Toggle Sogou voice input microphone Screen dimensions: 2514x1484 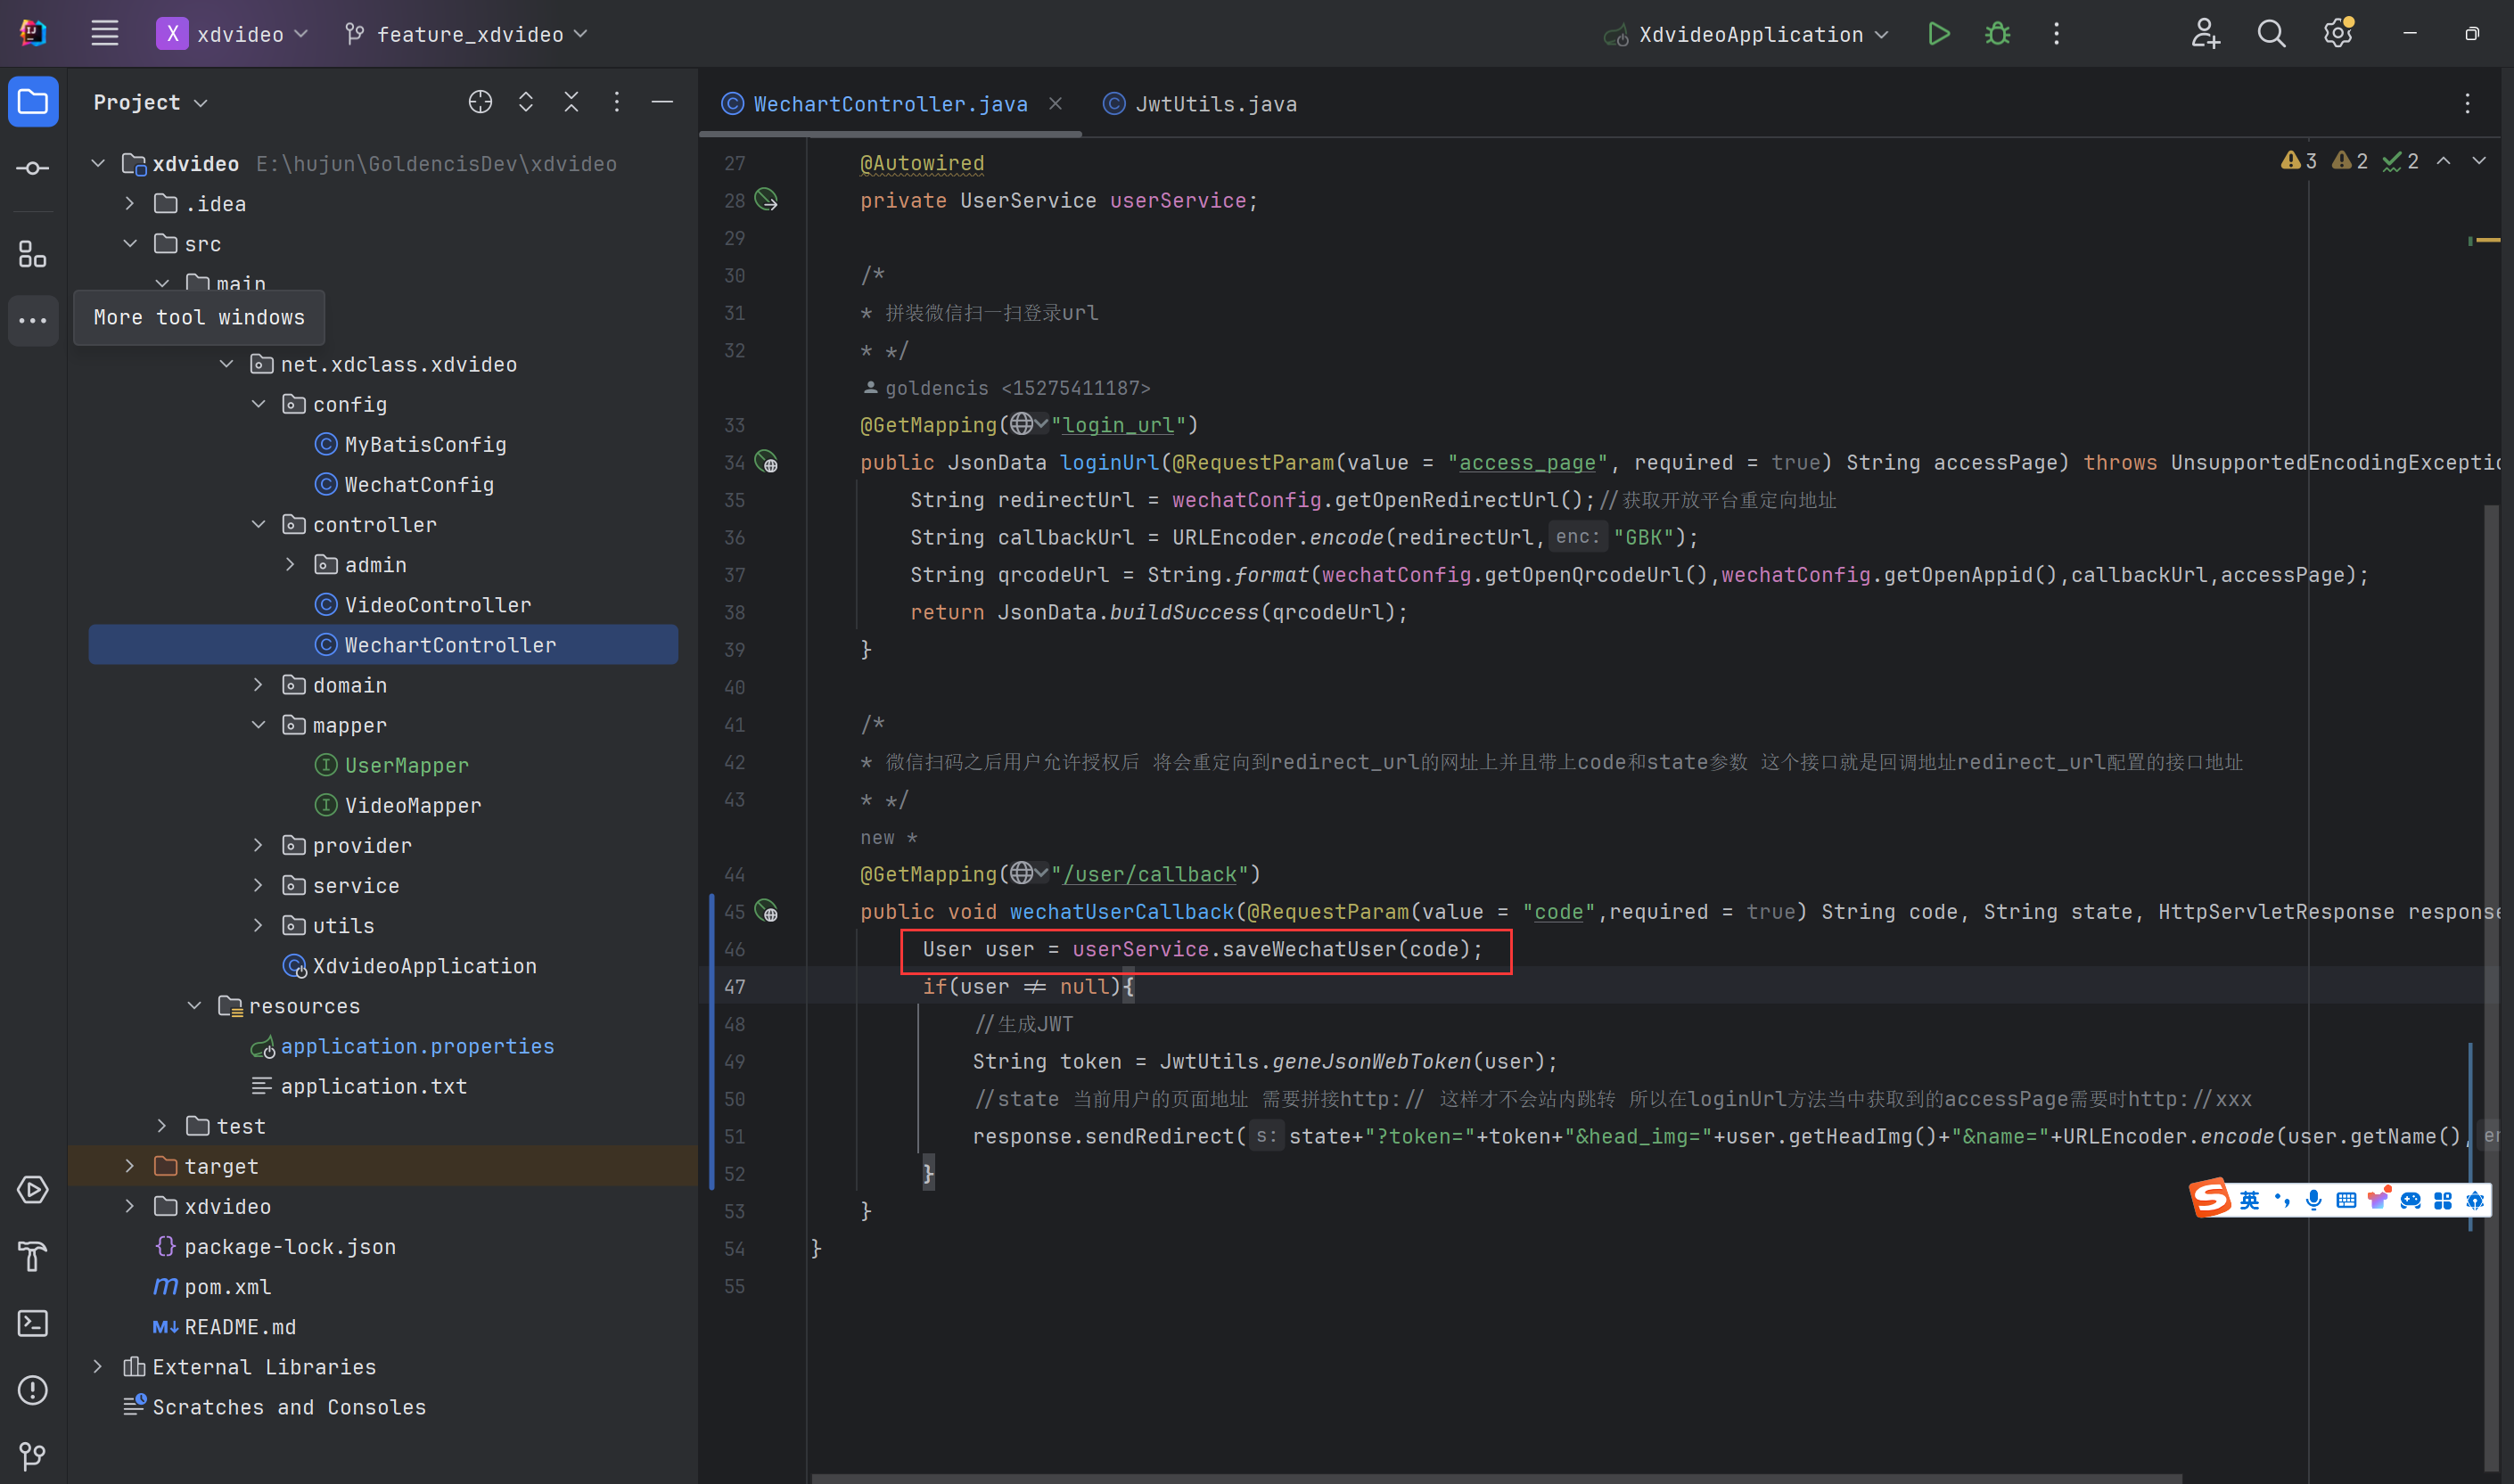coord(2313,1199)
